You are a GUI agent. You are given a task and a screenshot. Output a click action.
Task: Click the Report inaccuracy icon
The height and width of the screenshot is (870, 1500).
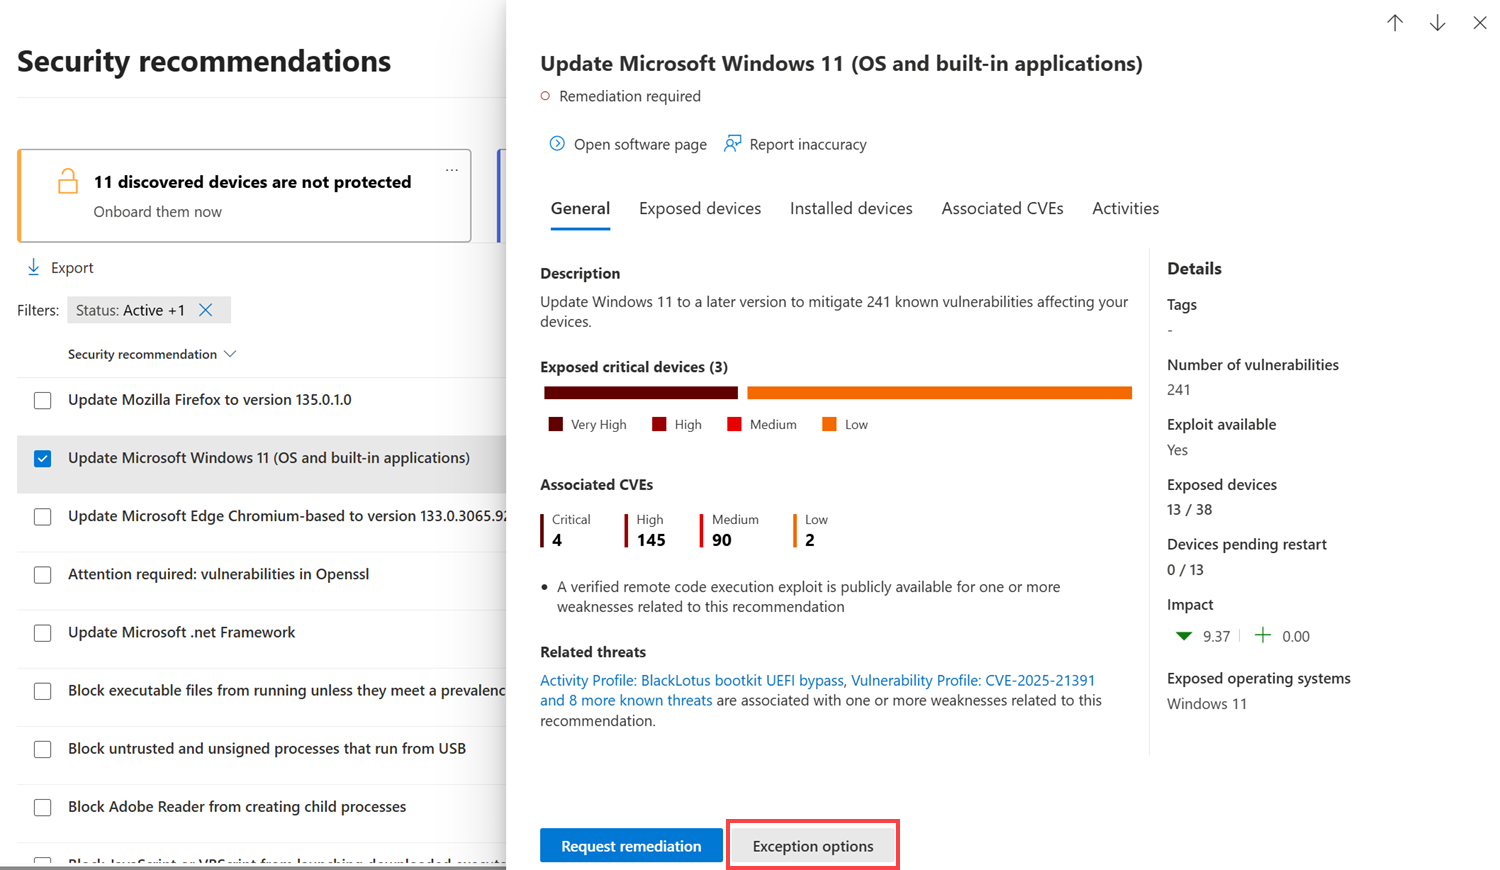(733, 144)
